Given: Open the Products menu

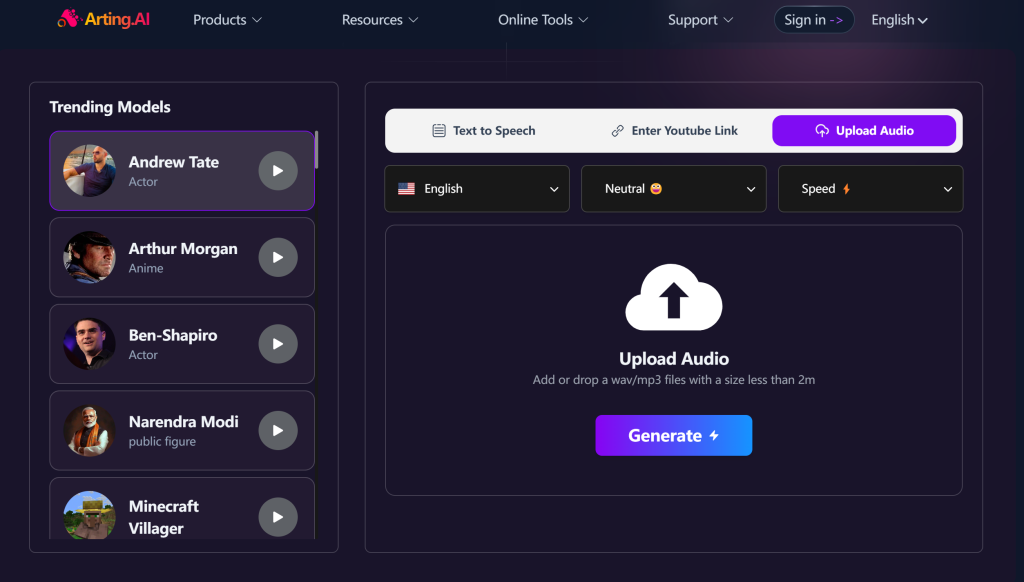Looking at the screenshot, I should click(227, 20).
